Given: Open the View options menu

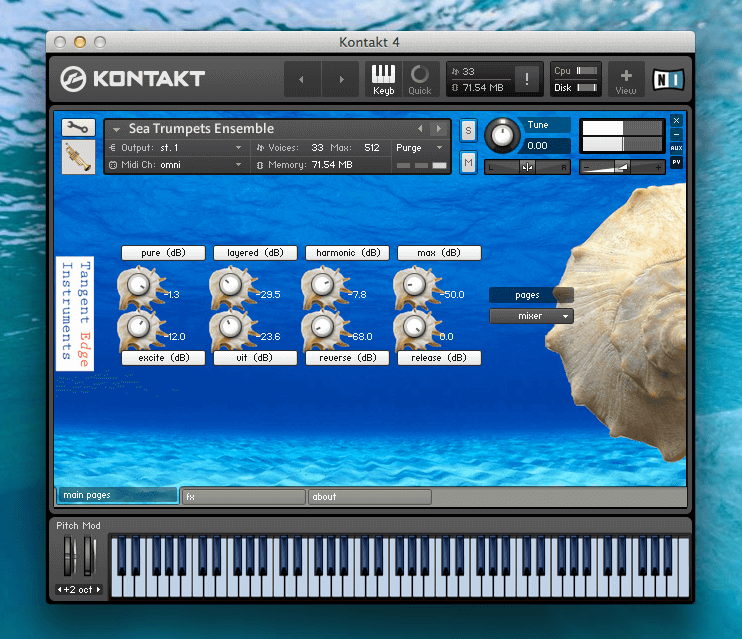Looking at the screenshot, I should point(626,80).
